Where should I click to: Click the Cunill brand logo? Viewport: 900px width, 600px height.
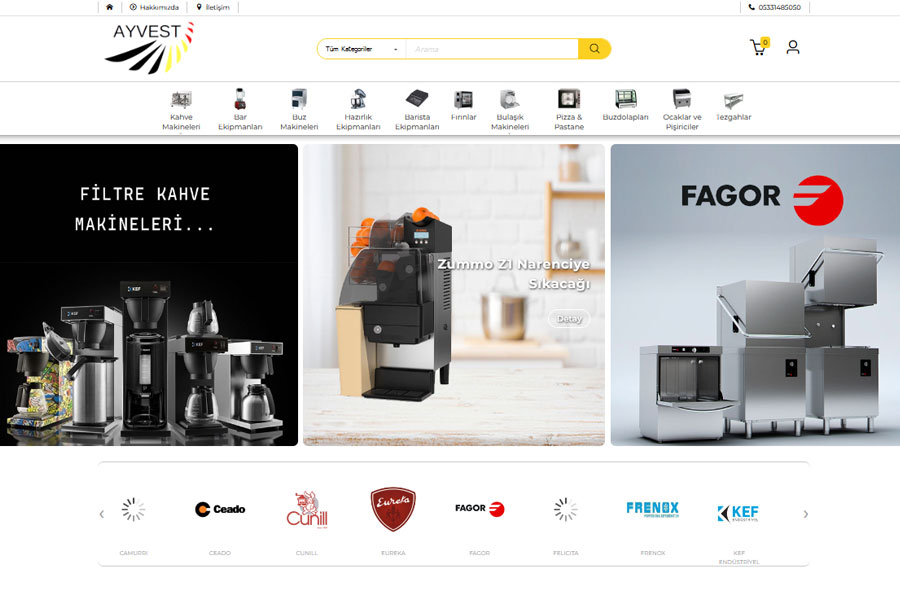click(307, 509)
